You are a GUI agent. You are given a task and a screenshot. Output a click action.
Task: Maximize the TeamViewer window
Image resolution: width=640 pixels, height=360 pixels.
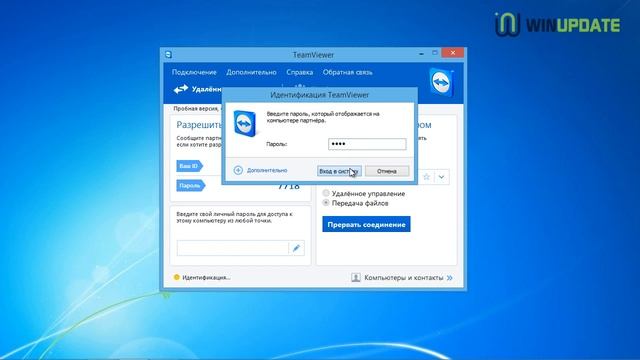click(x=435, y=53)
